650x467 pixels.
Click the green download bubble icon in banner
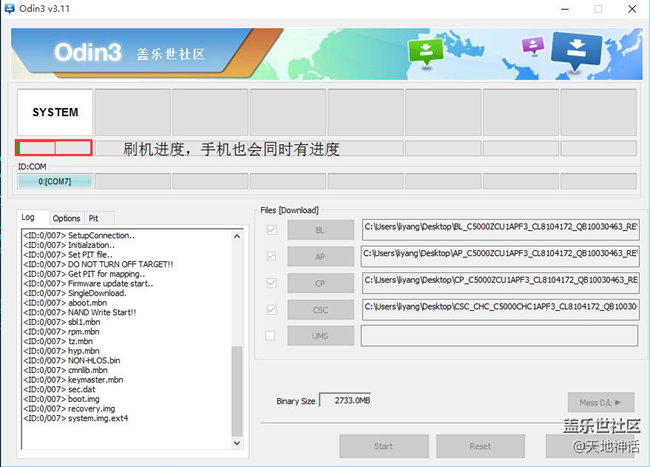point(426,51)
